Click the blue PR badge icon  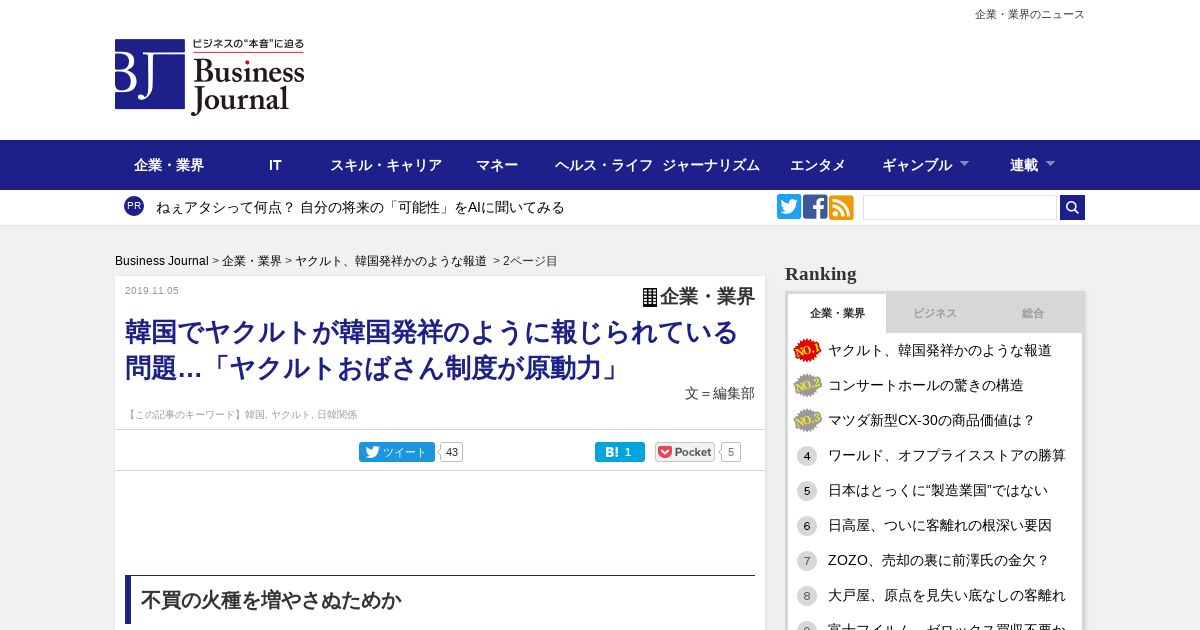tap(134, 206)
